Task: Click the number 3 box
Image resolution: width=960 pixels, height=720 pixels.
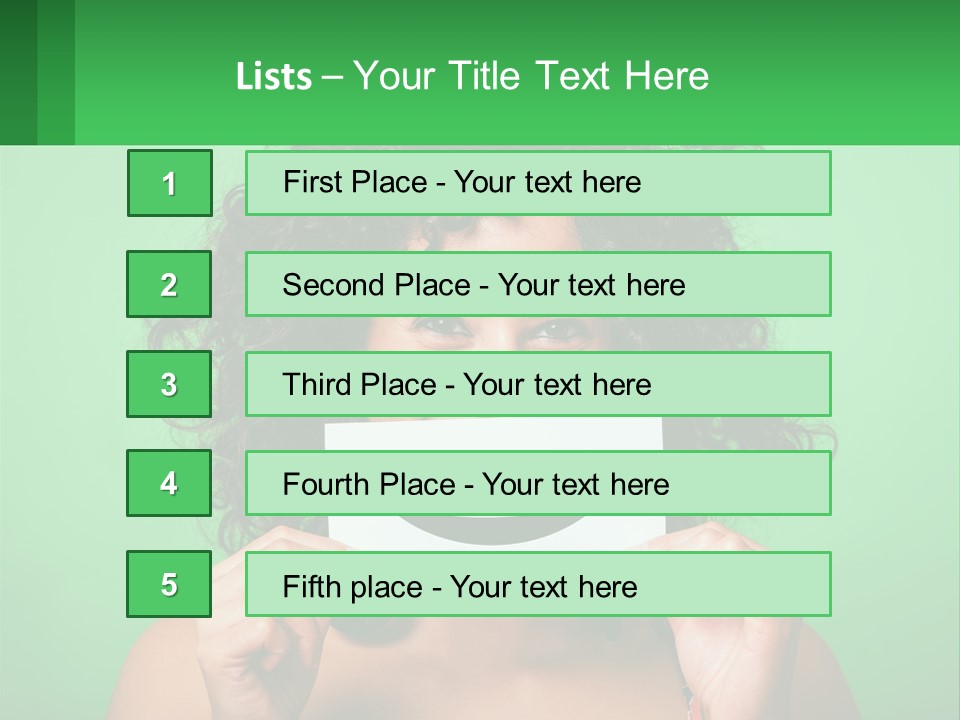Action: click(169, 384)
